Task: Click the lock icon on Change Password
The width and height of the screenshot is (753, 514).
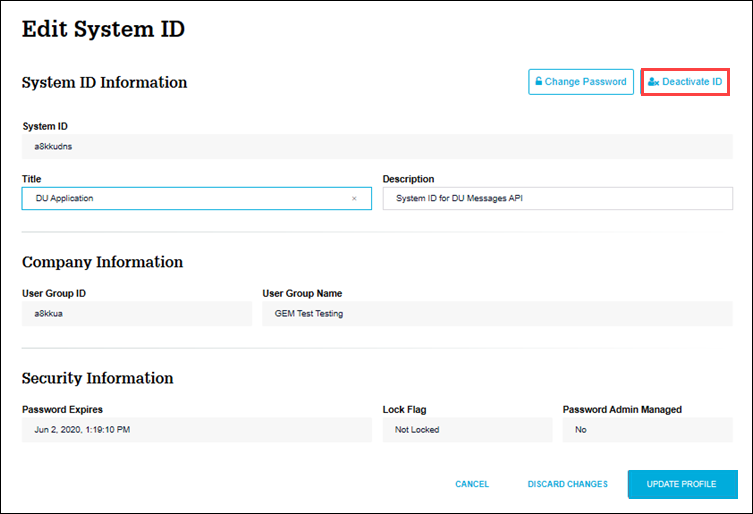Action: (539, 81)
